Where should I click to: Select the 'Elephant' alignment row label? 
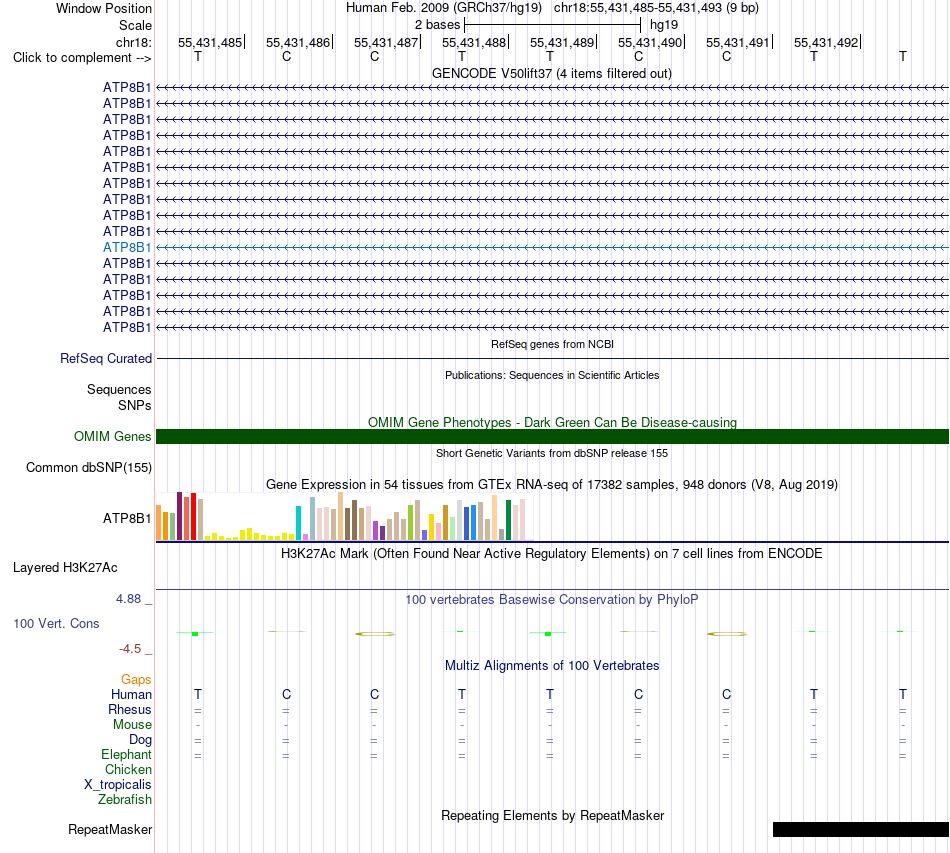click(126, 754)
